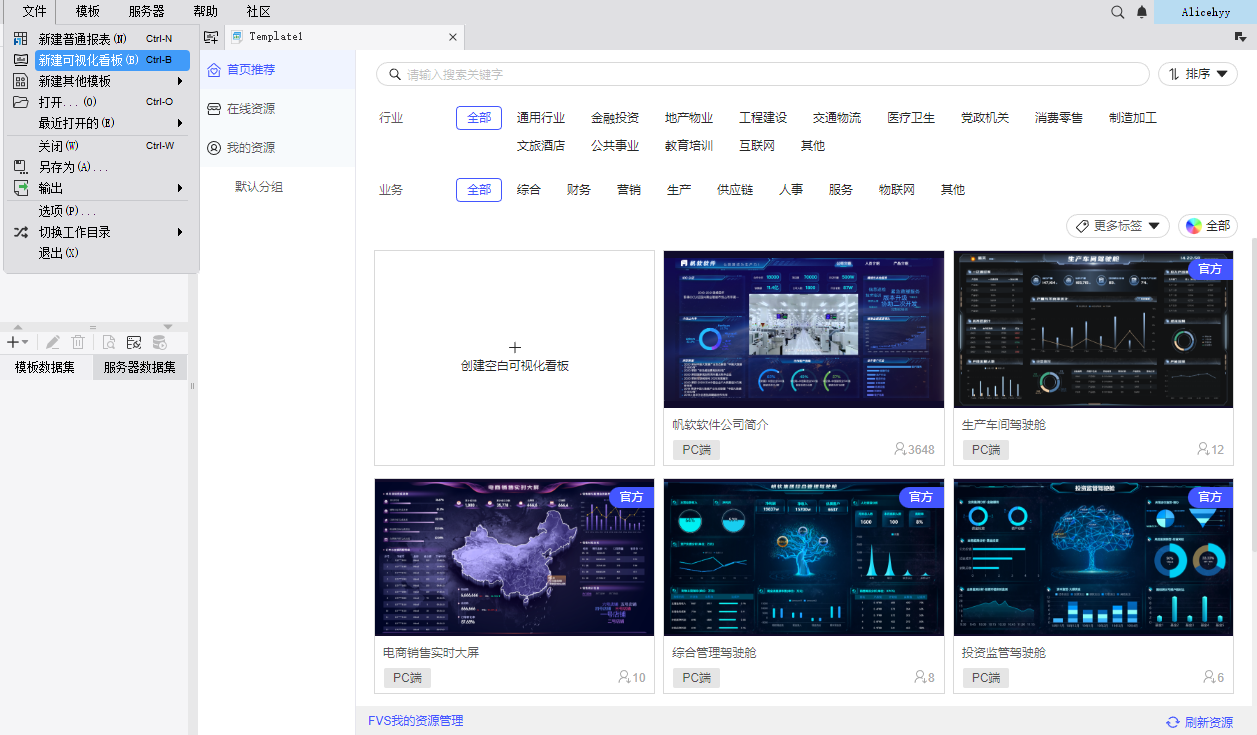
Task: Switch to 模板数据集 tab
Action: [x=45, y=367]
